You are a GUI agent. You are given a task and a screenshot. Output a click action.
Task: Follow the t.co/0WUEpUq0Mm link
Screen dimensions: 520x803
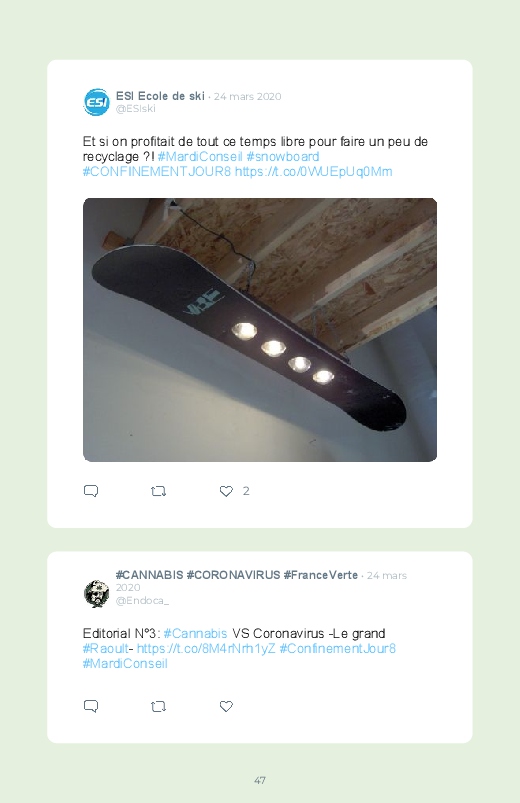tap(314, 171)
